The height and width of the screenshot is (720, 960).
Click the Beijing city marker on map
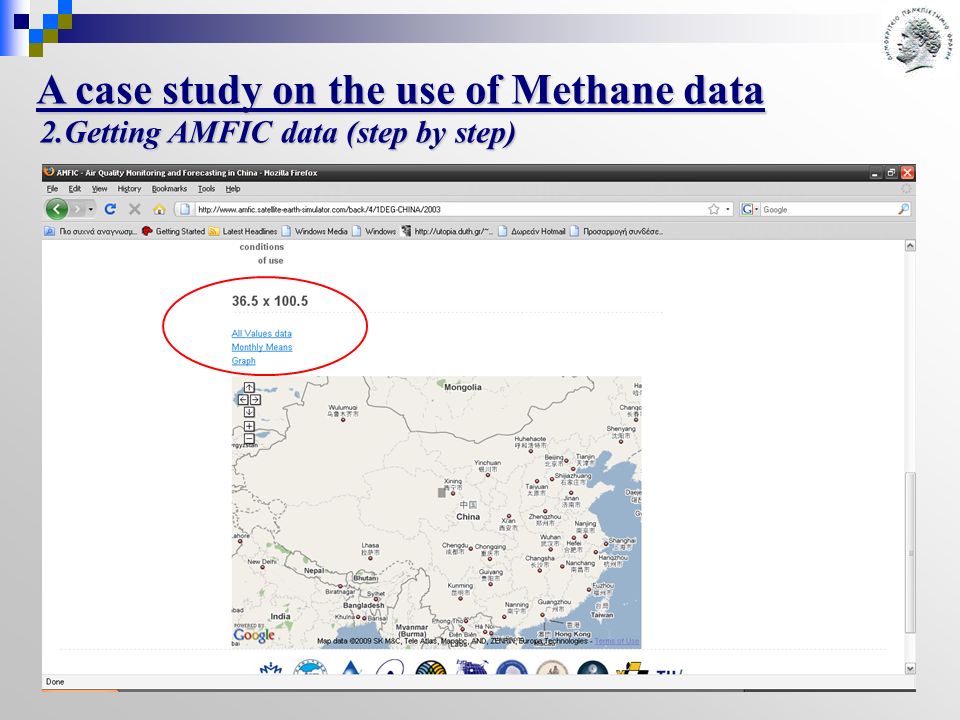pos(566,460)
